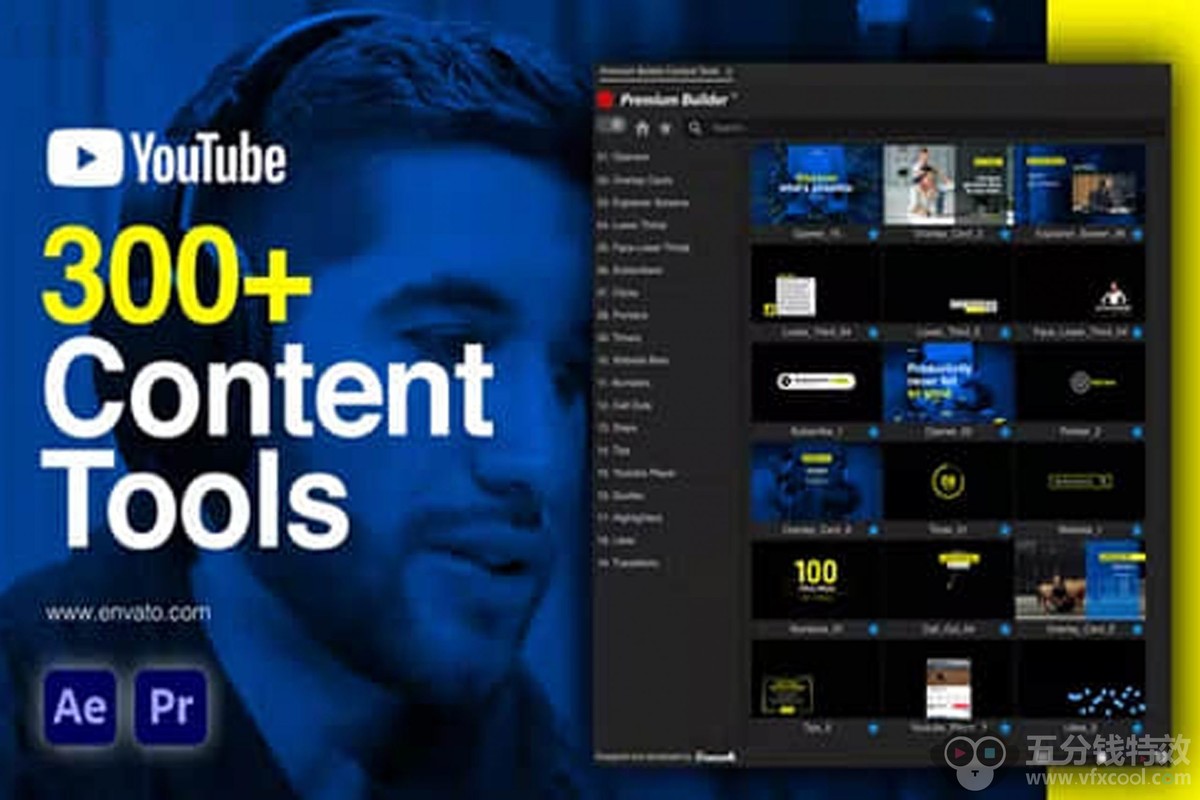Click the blue dot beside Timer_01

coord(1005,530)
